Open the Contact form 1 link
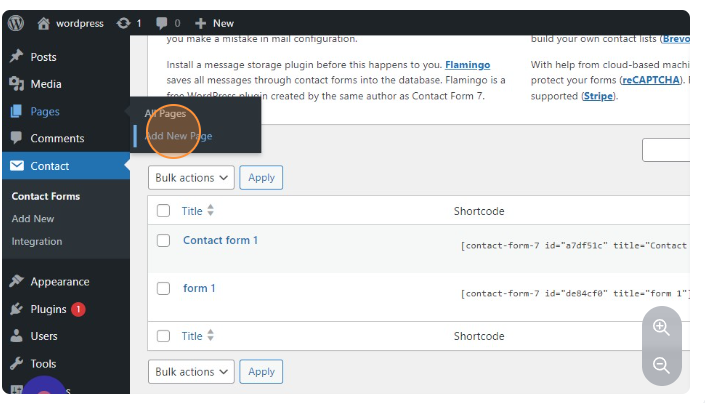 coord(220,240)
